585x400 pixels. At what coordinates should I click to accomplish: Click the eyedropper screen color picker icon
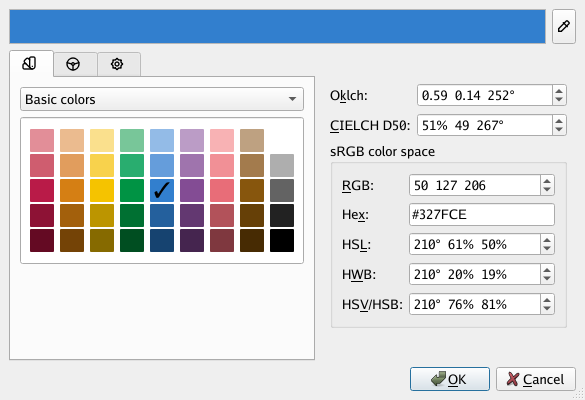pos(564,27)
